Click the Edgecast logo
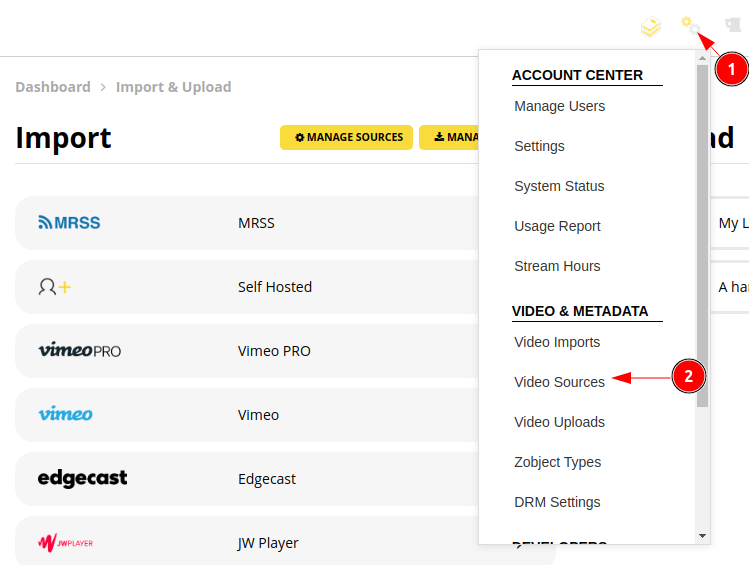Screen dimensions: 749x565 pyautogui.click(x=83, y=478)
